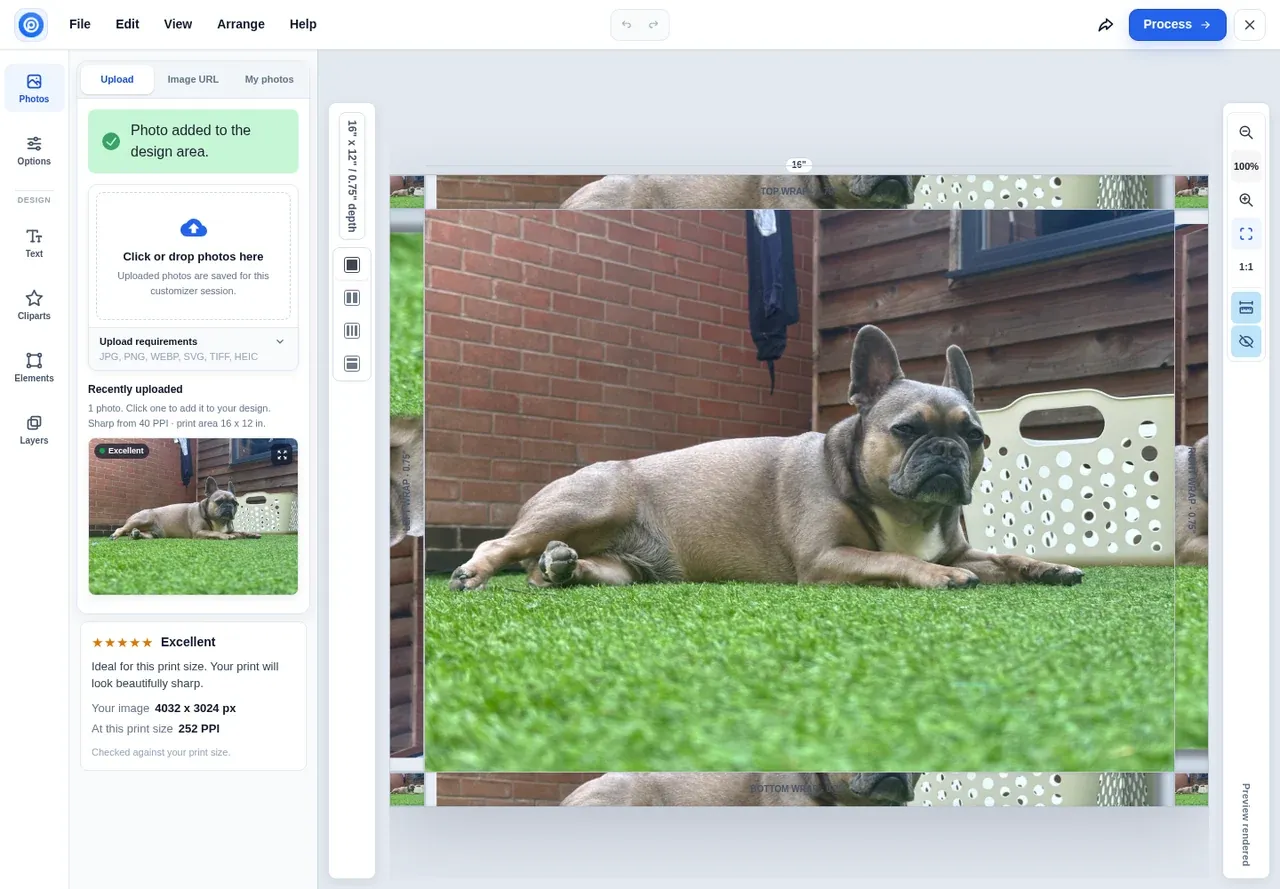Open the Cliparts panel
This screenshot has width=1280, height=889.
click(34, 305)
